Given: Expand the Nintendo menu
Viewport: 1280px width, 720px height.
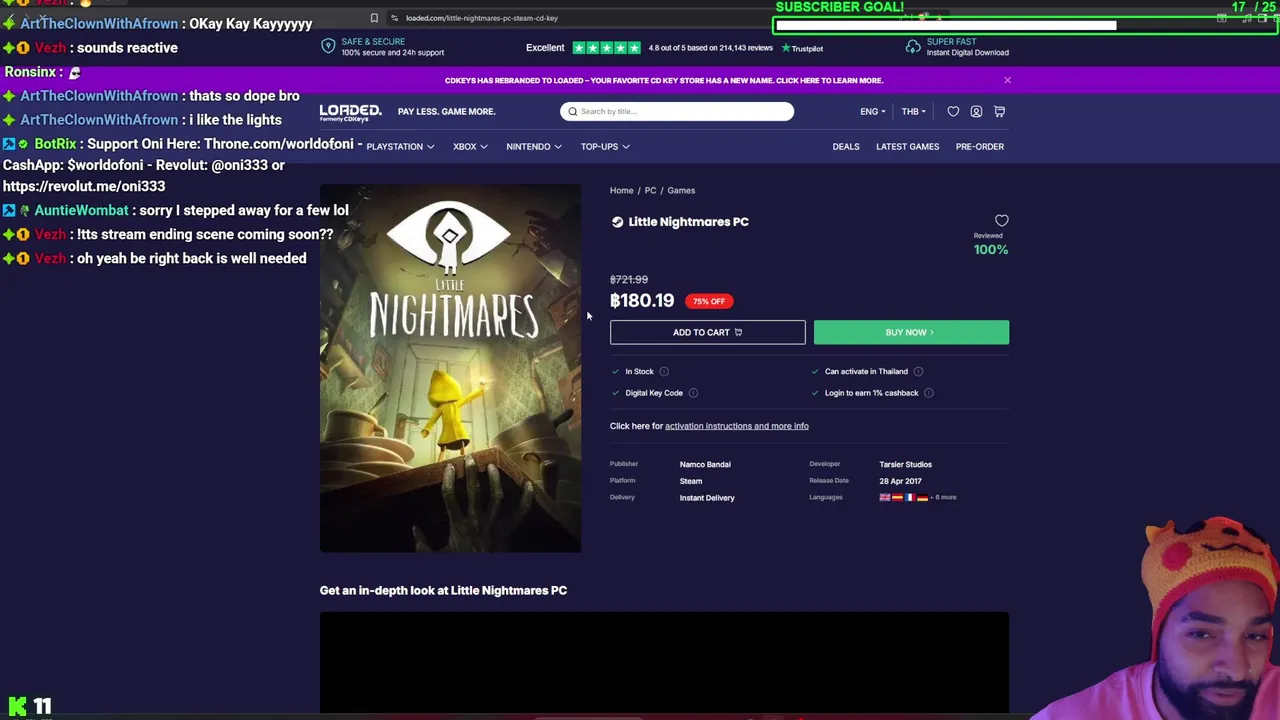Looking at the screenshot, I should tap(533, 146).
